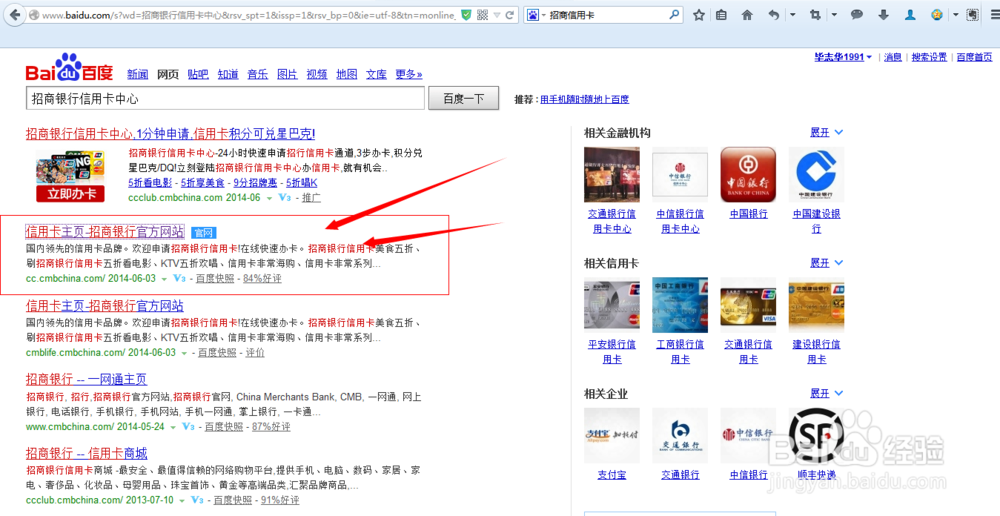1000x516 pixels.
Task: Click the red 立即办卡 button
Action: point(70,194)
